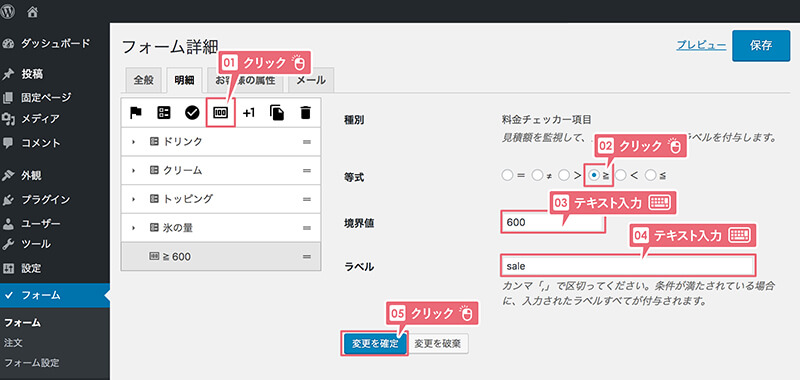The width and height of the screenshot is (800, 380).
Task: Click the 変更を確定 button
Action: point(375,344)
